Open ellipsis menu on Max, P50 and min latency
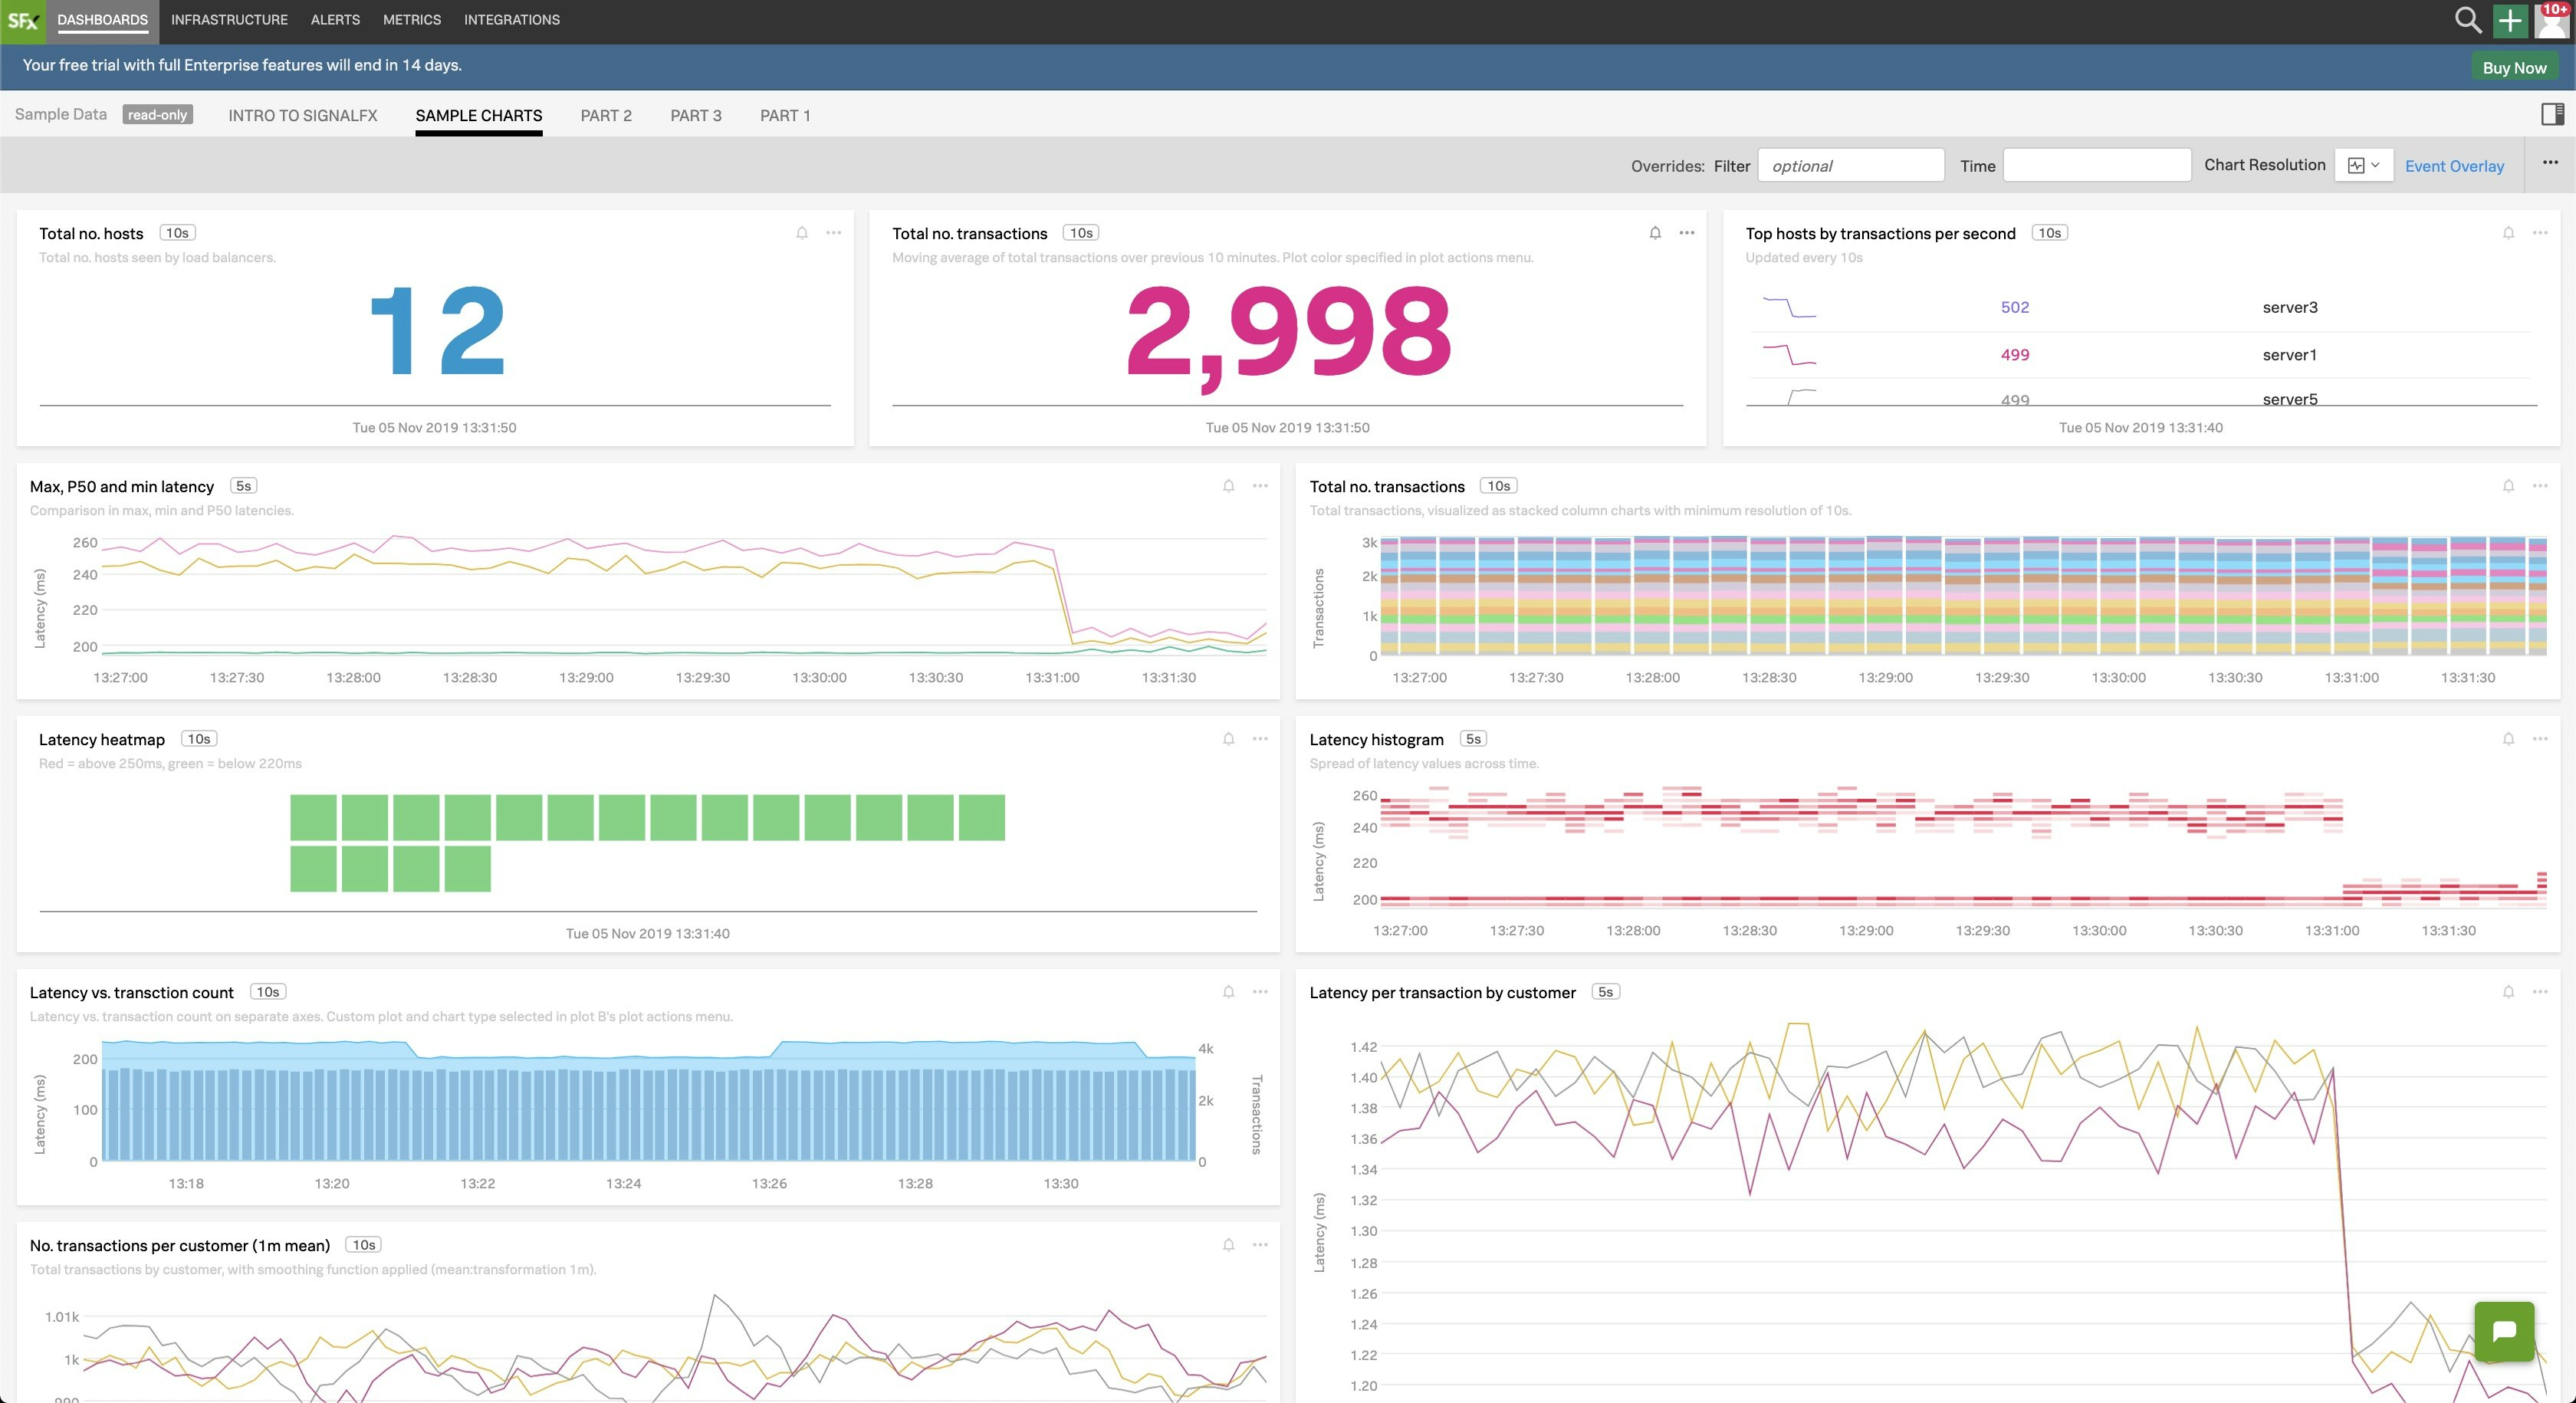Image resolution: width=2576 pixels, height=1403 pixels. [x=1260, y=486]
